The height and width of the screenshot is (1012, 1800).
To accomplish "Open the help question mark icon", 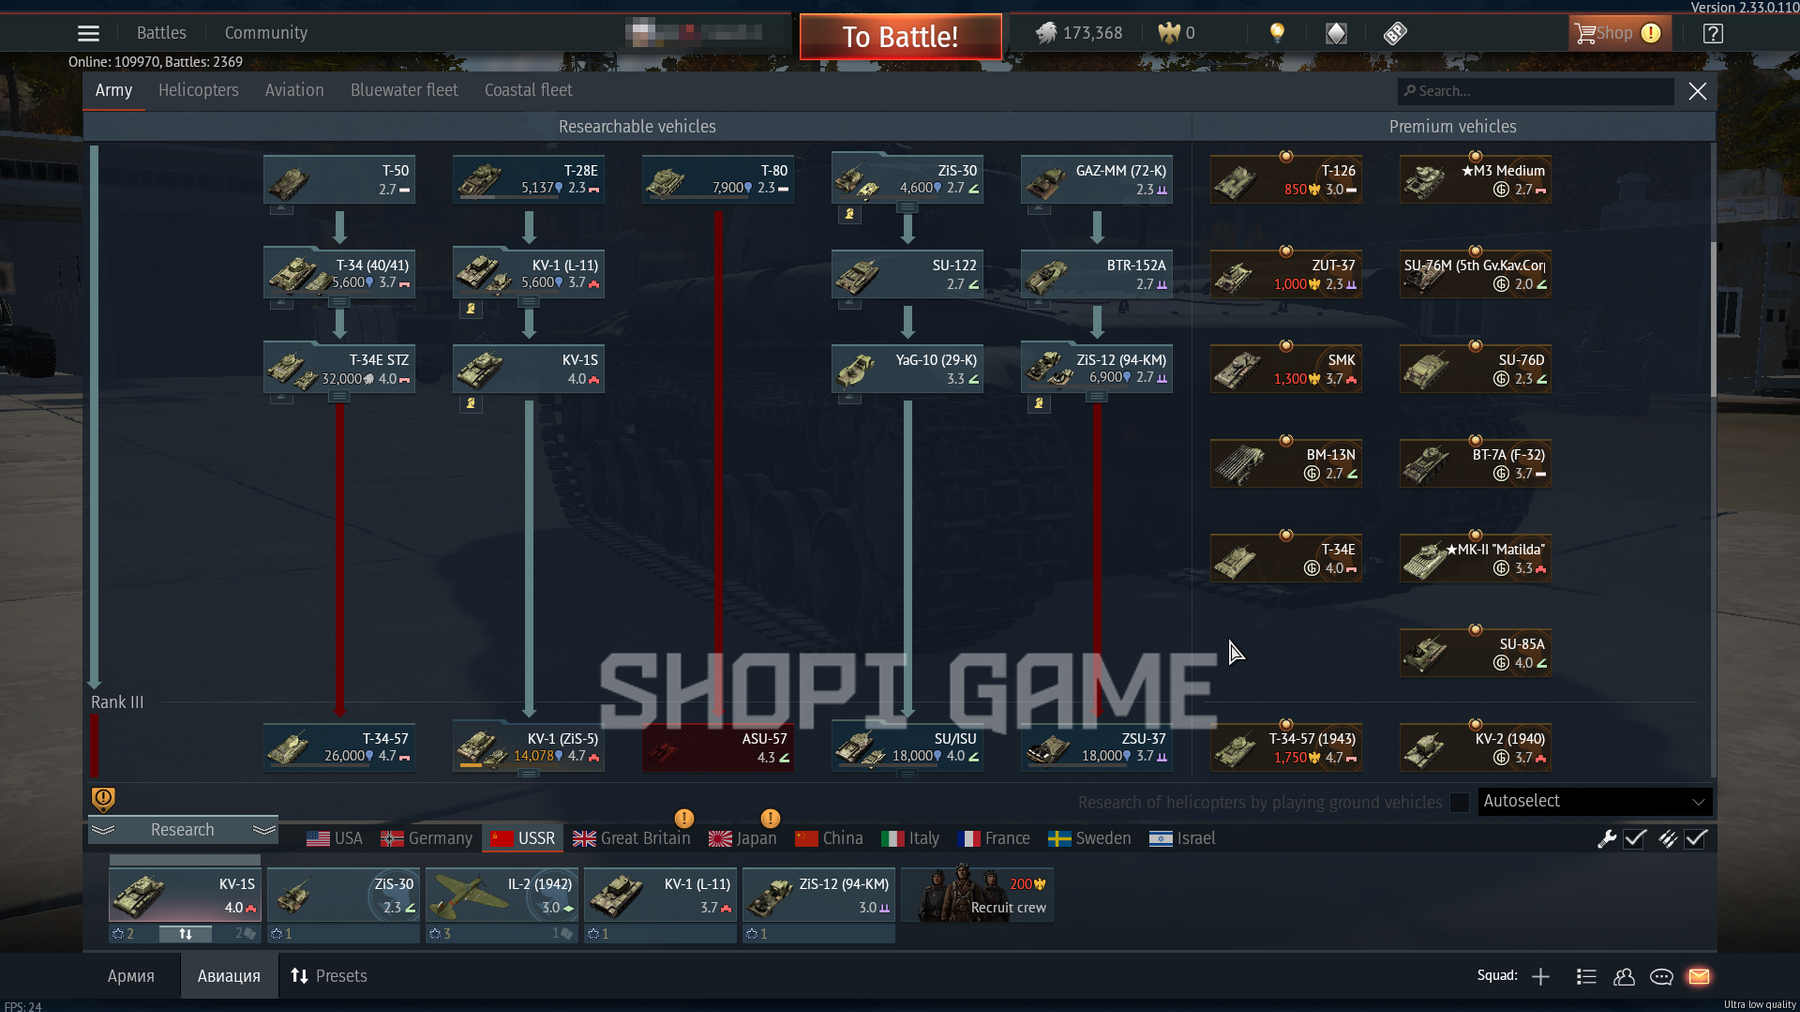I will 1713,33.
